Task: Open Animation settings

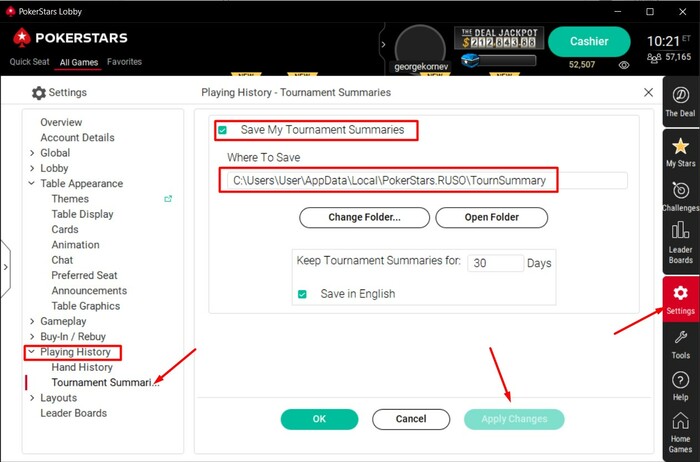Action: [75, 245]
